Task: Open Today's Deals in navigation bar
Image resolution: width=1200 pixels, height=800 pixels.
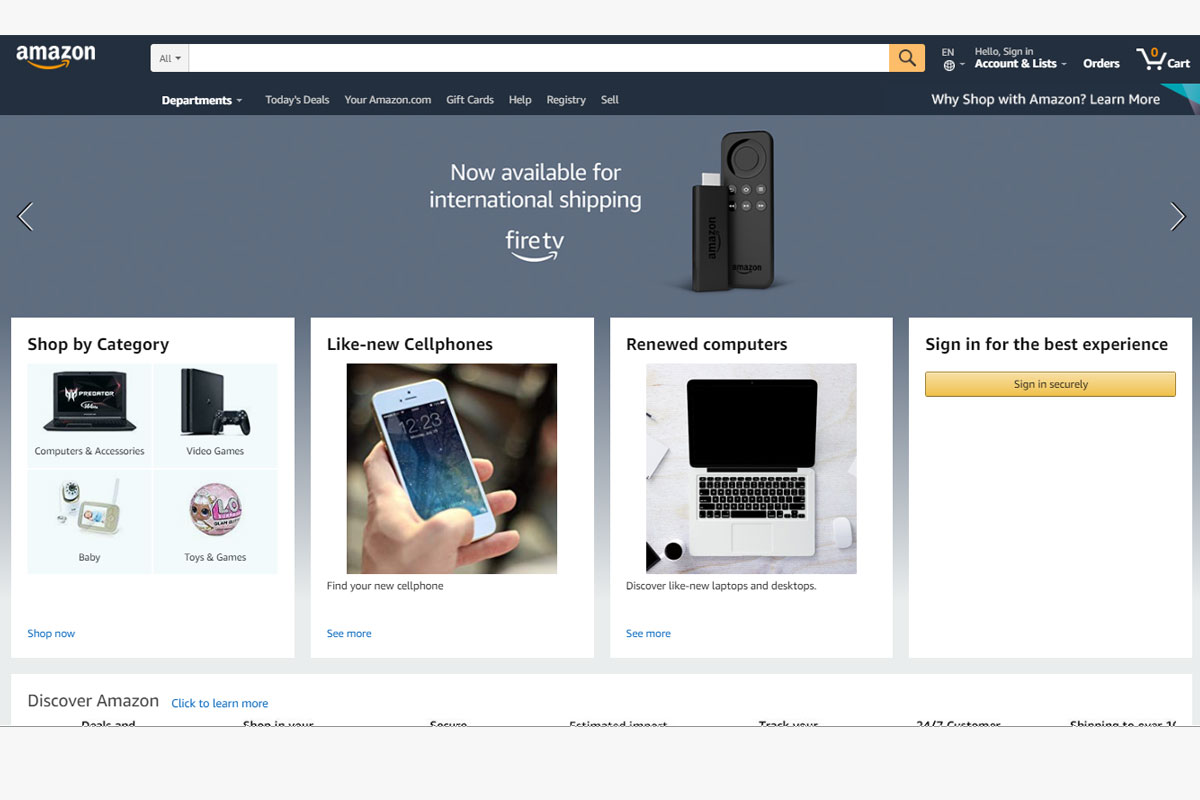Action: coord(297,100)
